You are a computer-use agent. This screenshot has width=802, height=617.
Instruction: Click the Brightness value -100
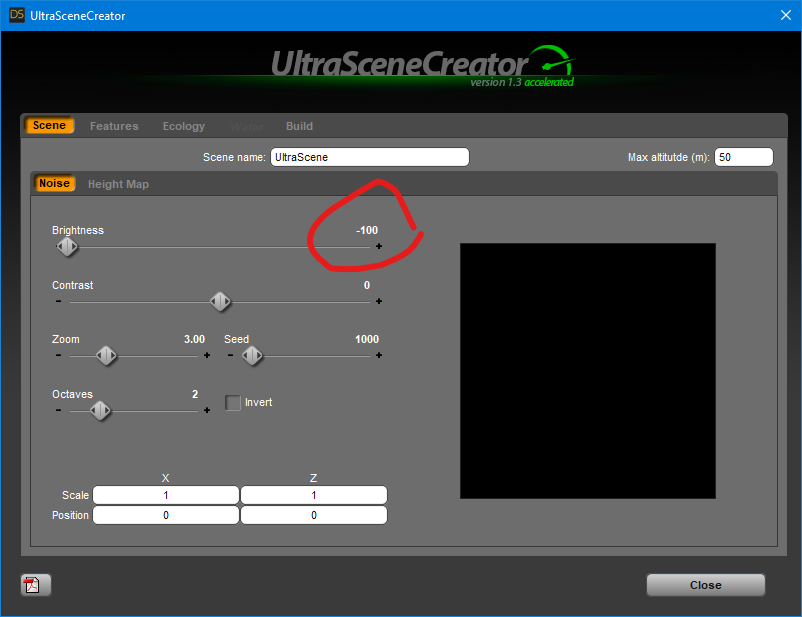point(367,230)
